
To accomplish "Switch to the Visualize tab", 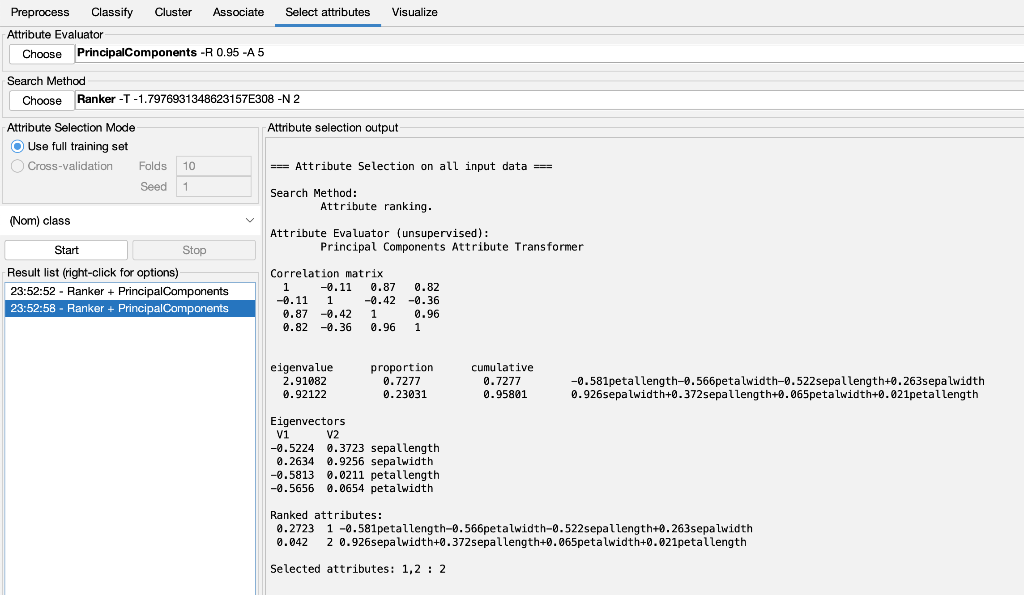I will point(414,13).
